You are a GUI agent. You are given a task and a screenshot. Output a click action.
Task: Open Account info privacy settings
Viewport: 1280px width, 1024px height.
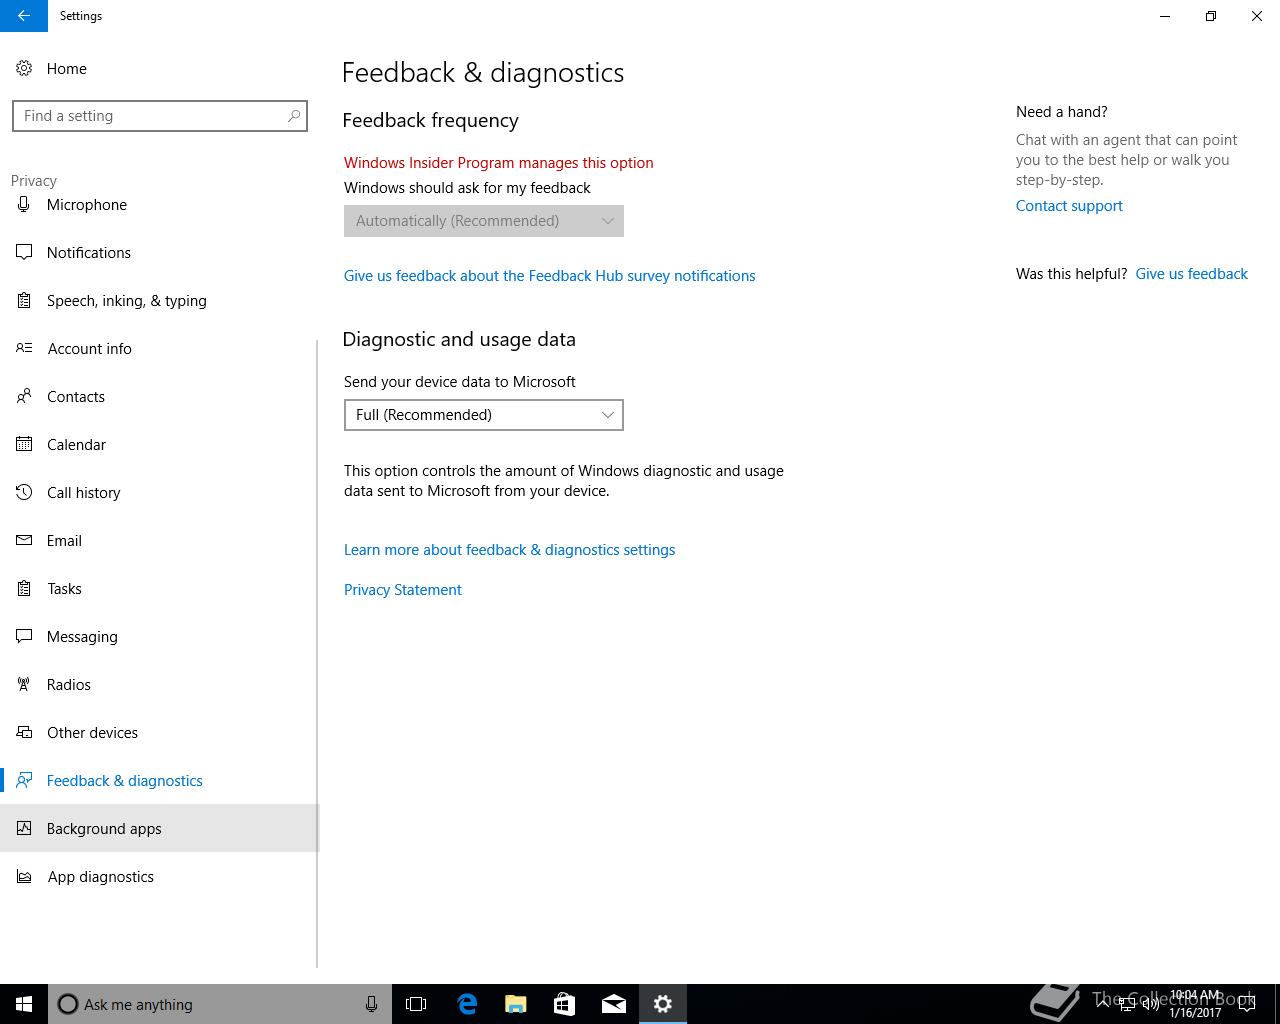point(160,349)
